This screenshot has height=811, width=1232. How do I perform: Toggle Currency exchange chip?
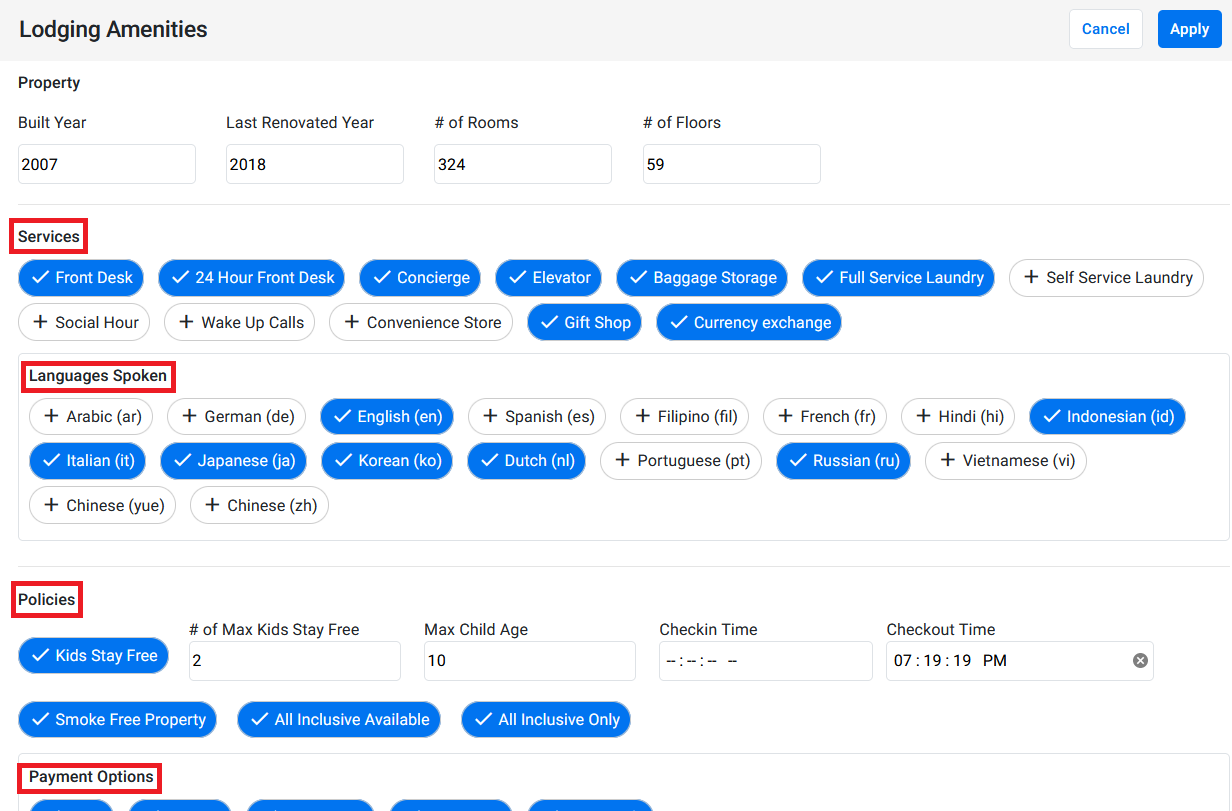749,322
